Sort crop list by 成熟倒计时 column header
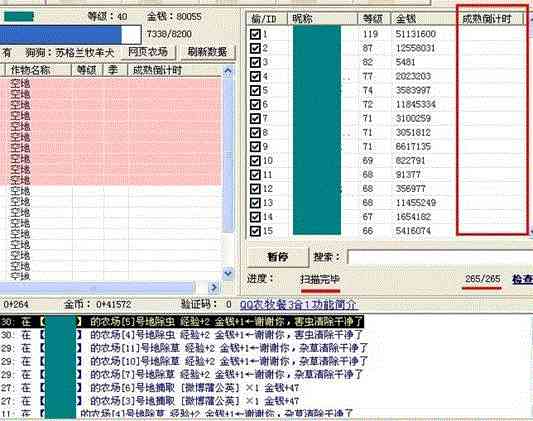Screen dimensions: 533x421 pyautogui.click(x=174, y=70)
